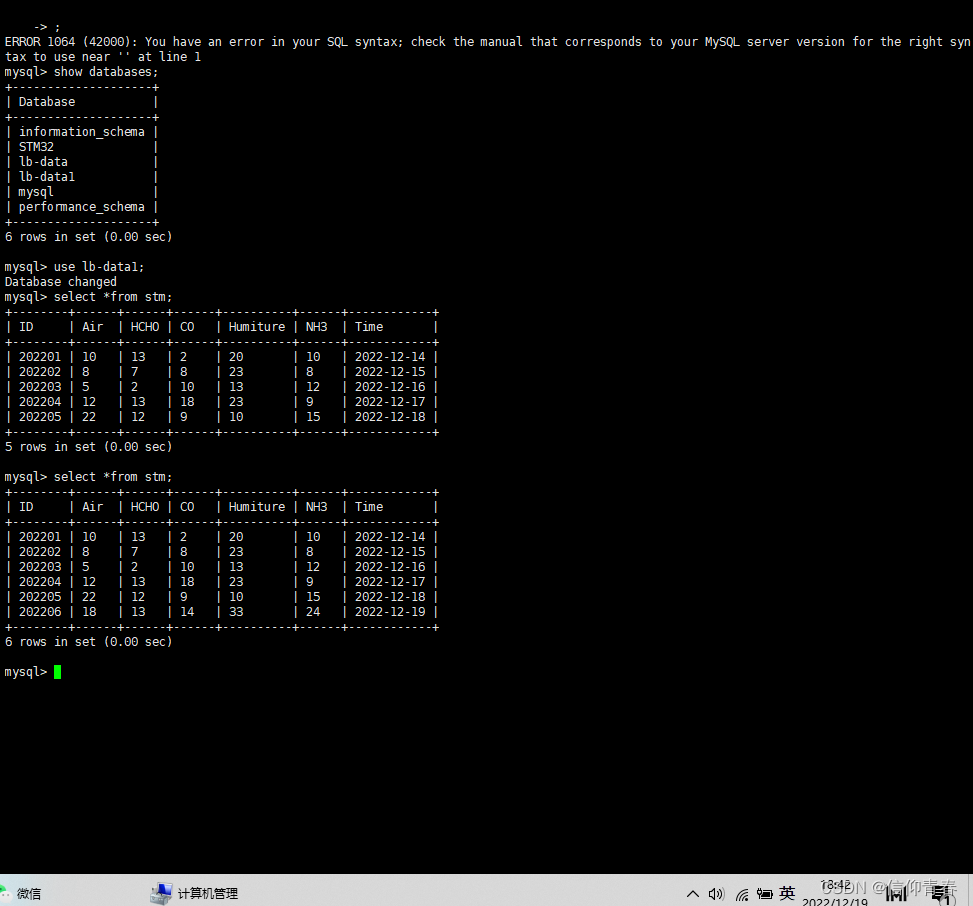This screenshot has width=973, height=906.
Task: Open the 计算机管理 taskbar app
Action: pos(194,894)
